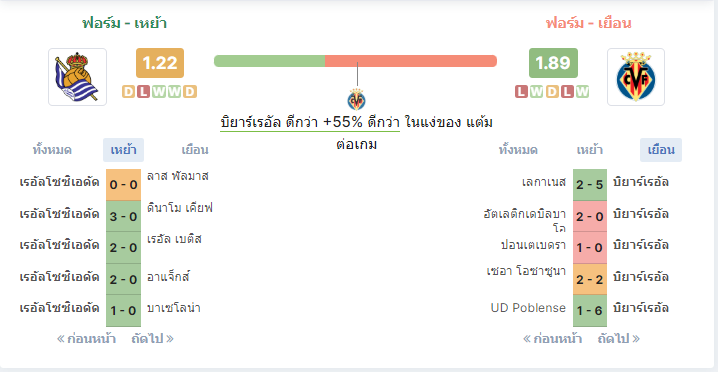718x372 pixels.
Task: Go to ก่อนหน้า in home matches list
Action: point(86,339)
